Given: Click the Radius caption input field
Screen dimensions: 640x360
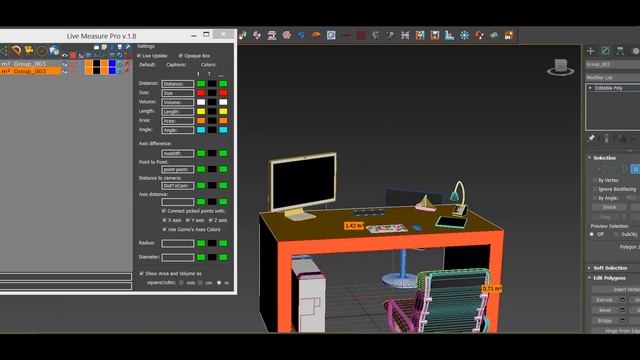Looking at the screenshot, I should 178,243.
